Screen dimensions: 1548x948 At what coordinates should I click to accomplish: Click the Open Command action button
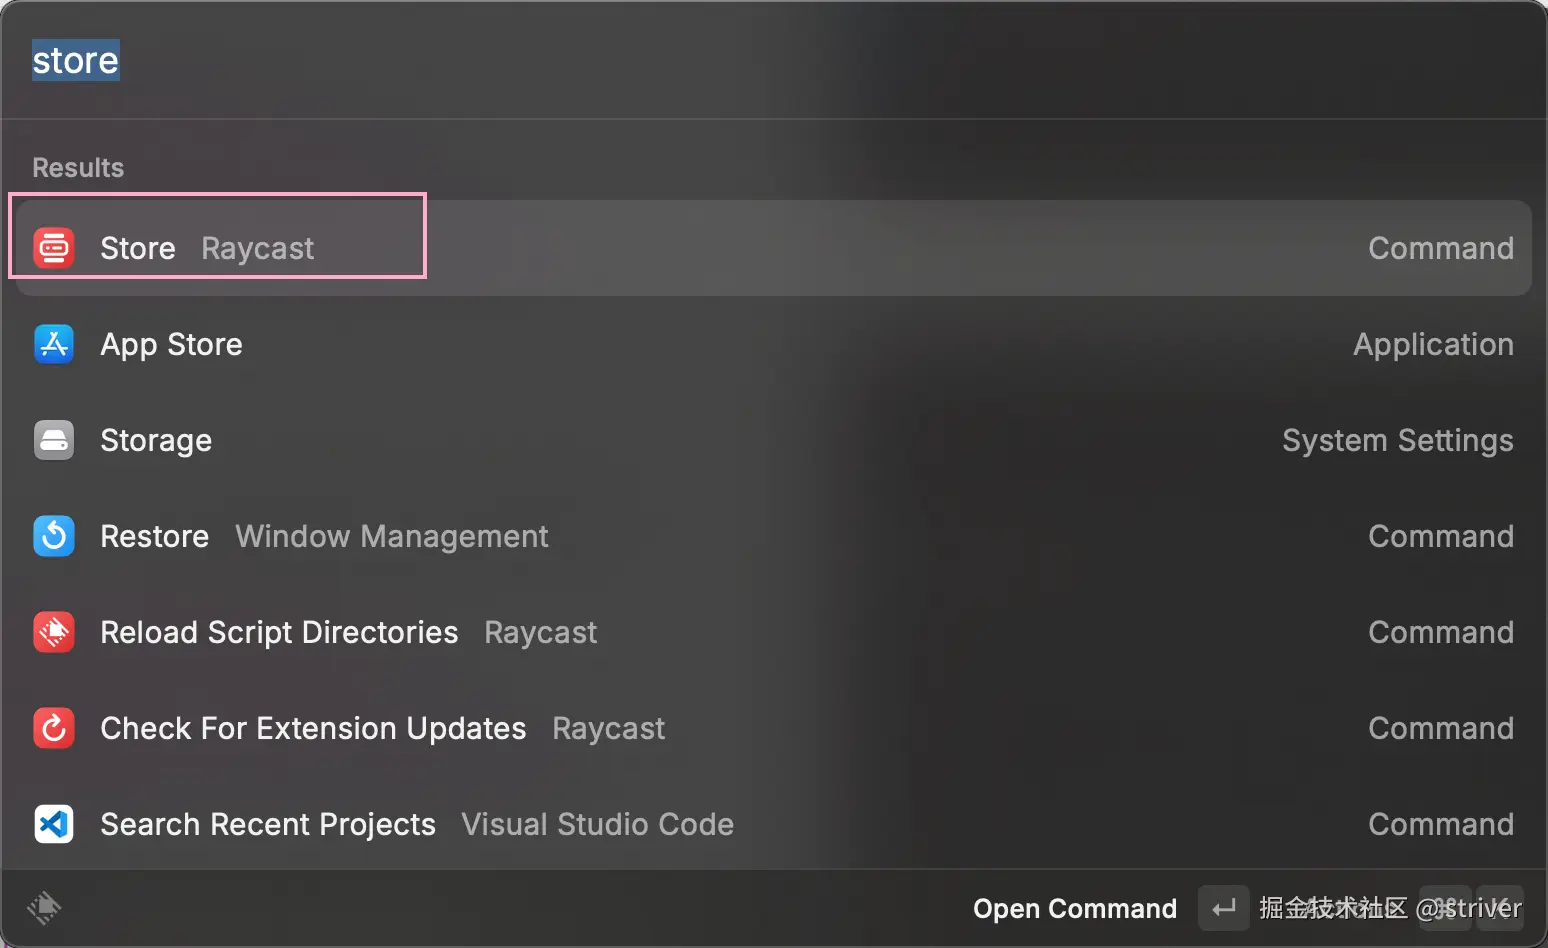pos(1075,908)
